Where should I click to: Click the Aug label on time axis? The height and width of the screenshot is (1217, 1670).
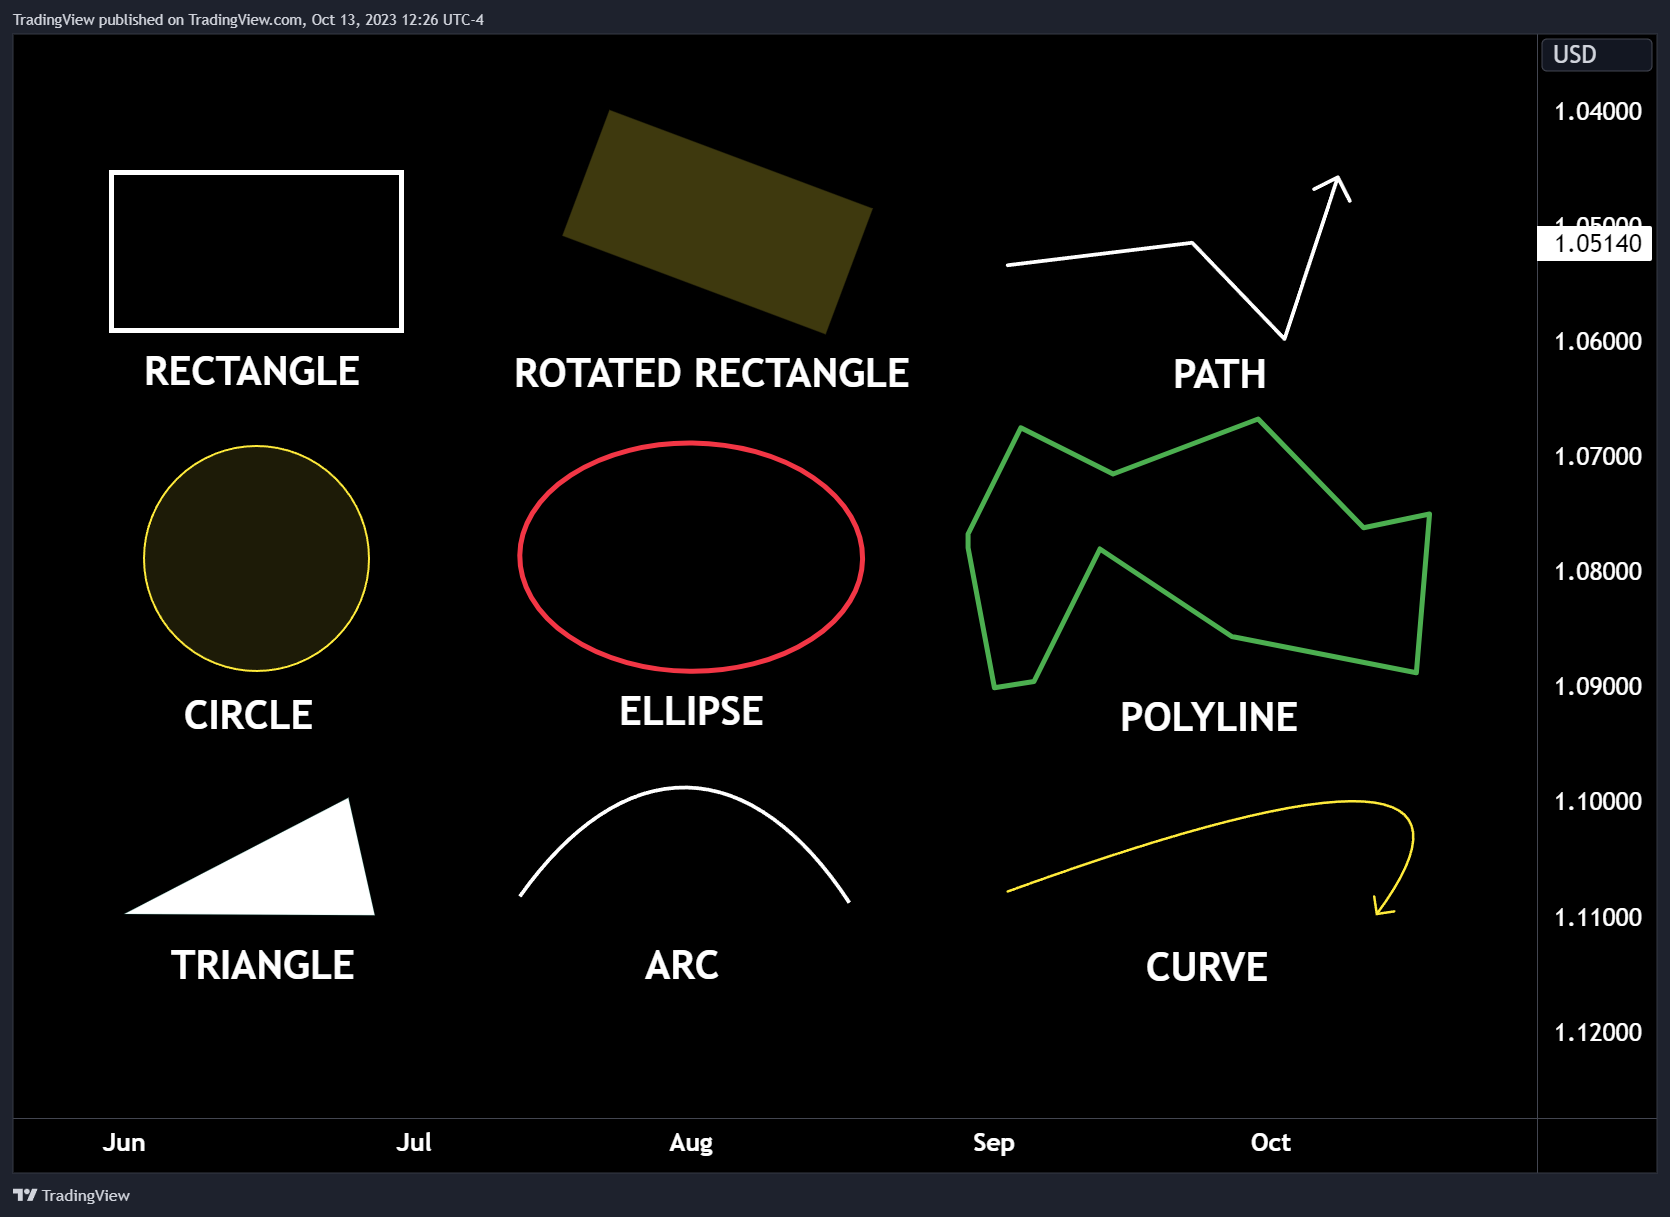pyautogui.click(x=691, y=1143)
